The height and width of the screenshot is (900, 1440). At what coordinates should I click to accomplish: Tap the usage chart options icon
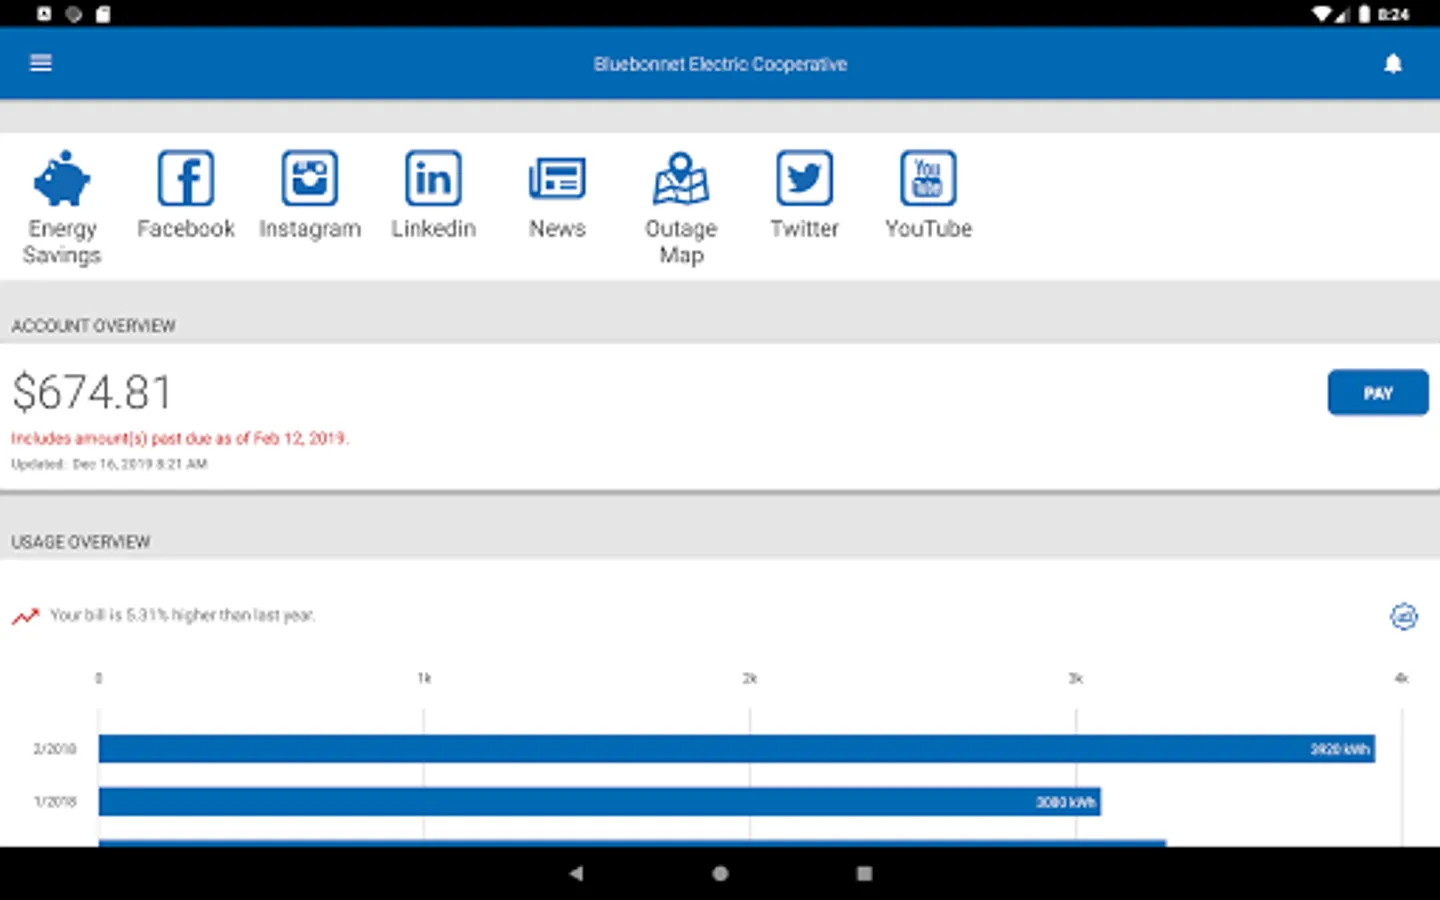point(1404,616)
